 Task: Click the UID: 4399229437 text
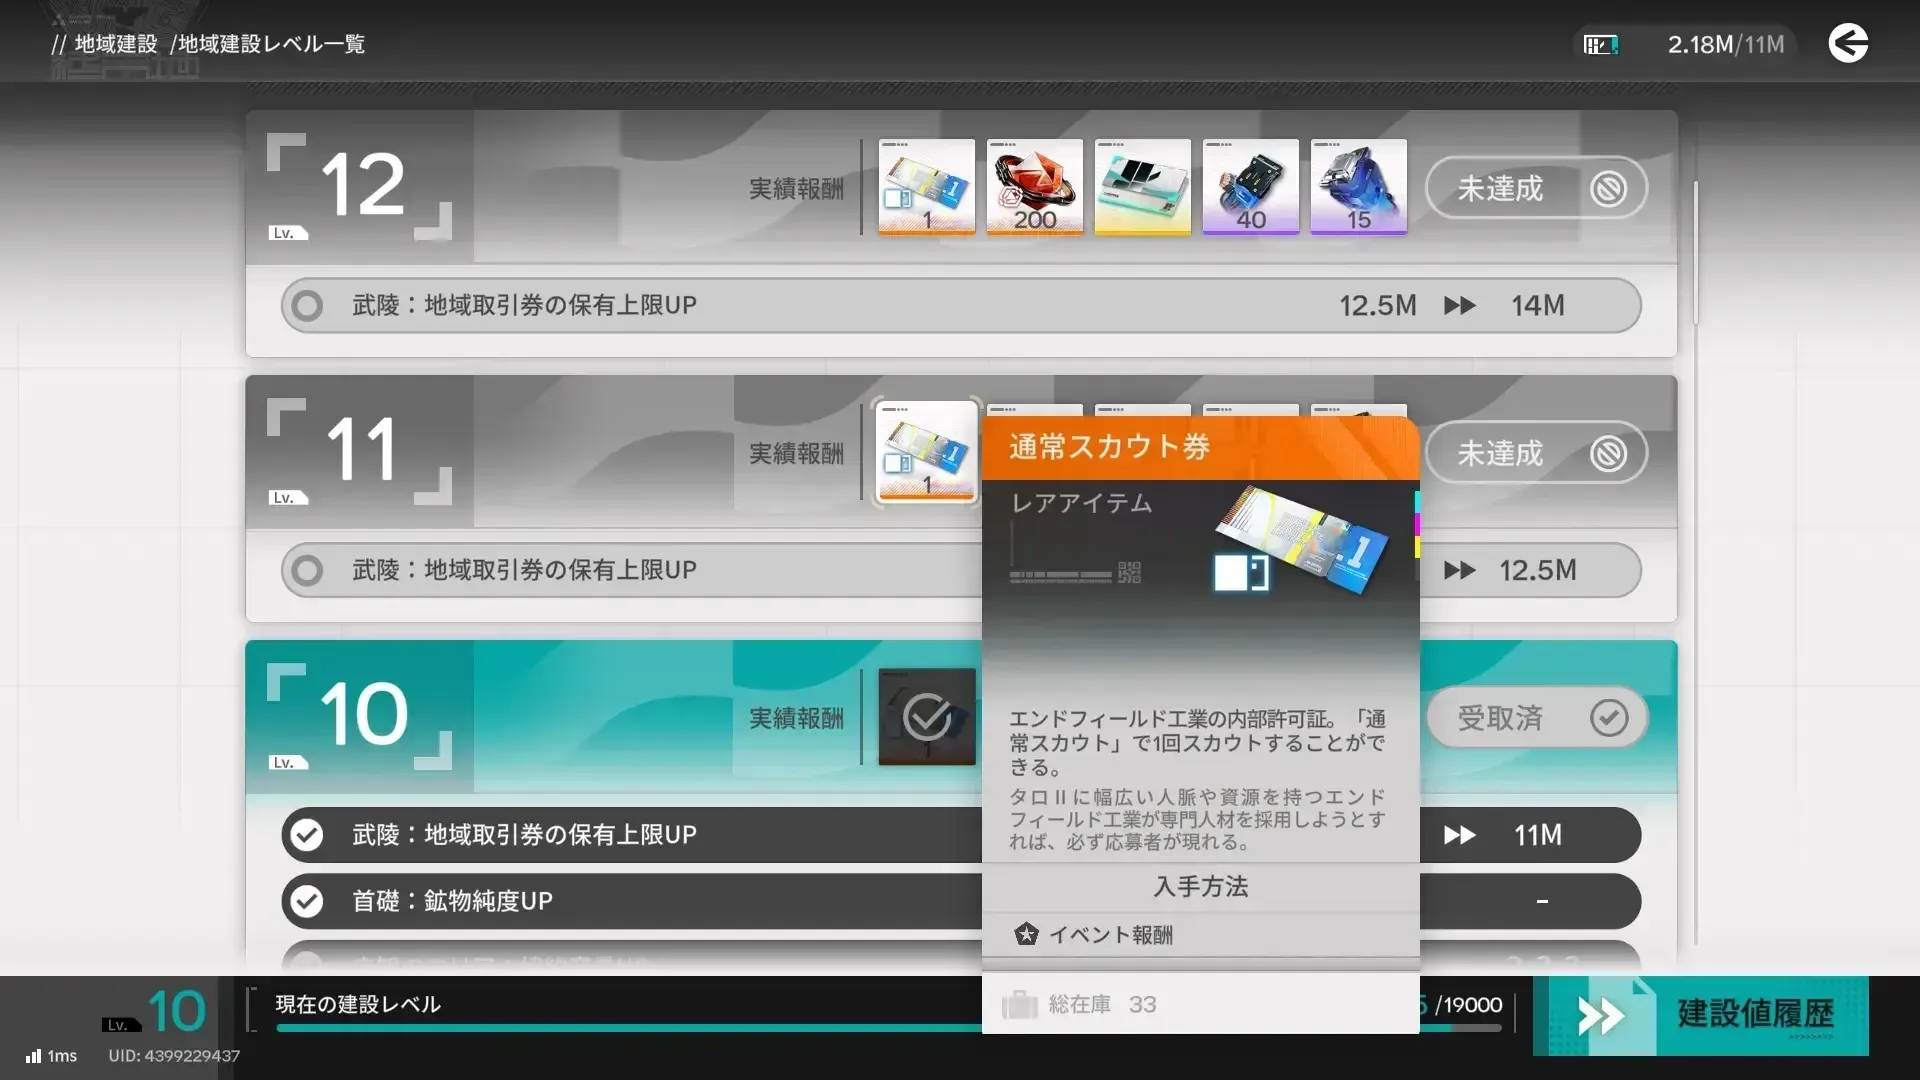[x=174, y=1056]
